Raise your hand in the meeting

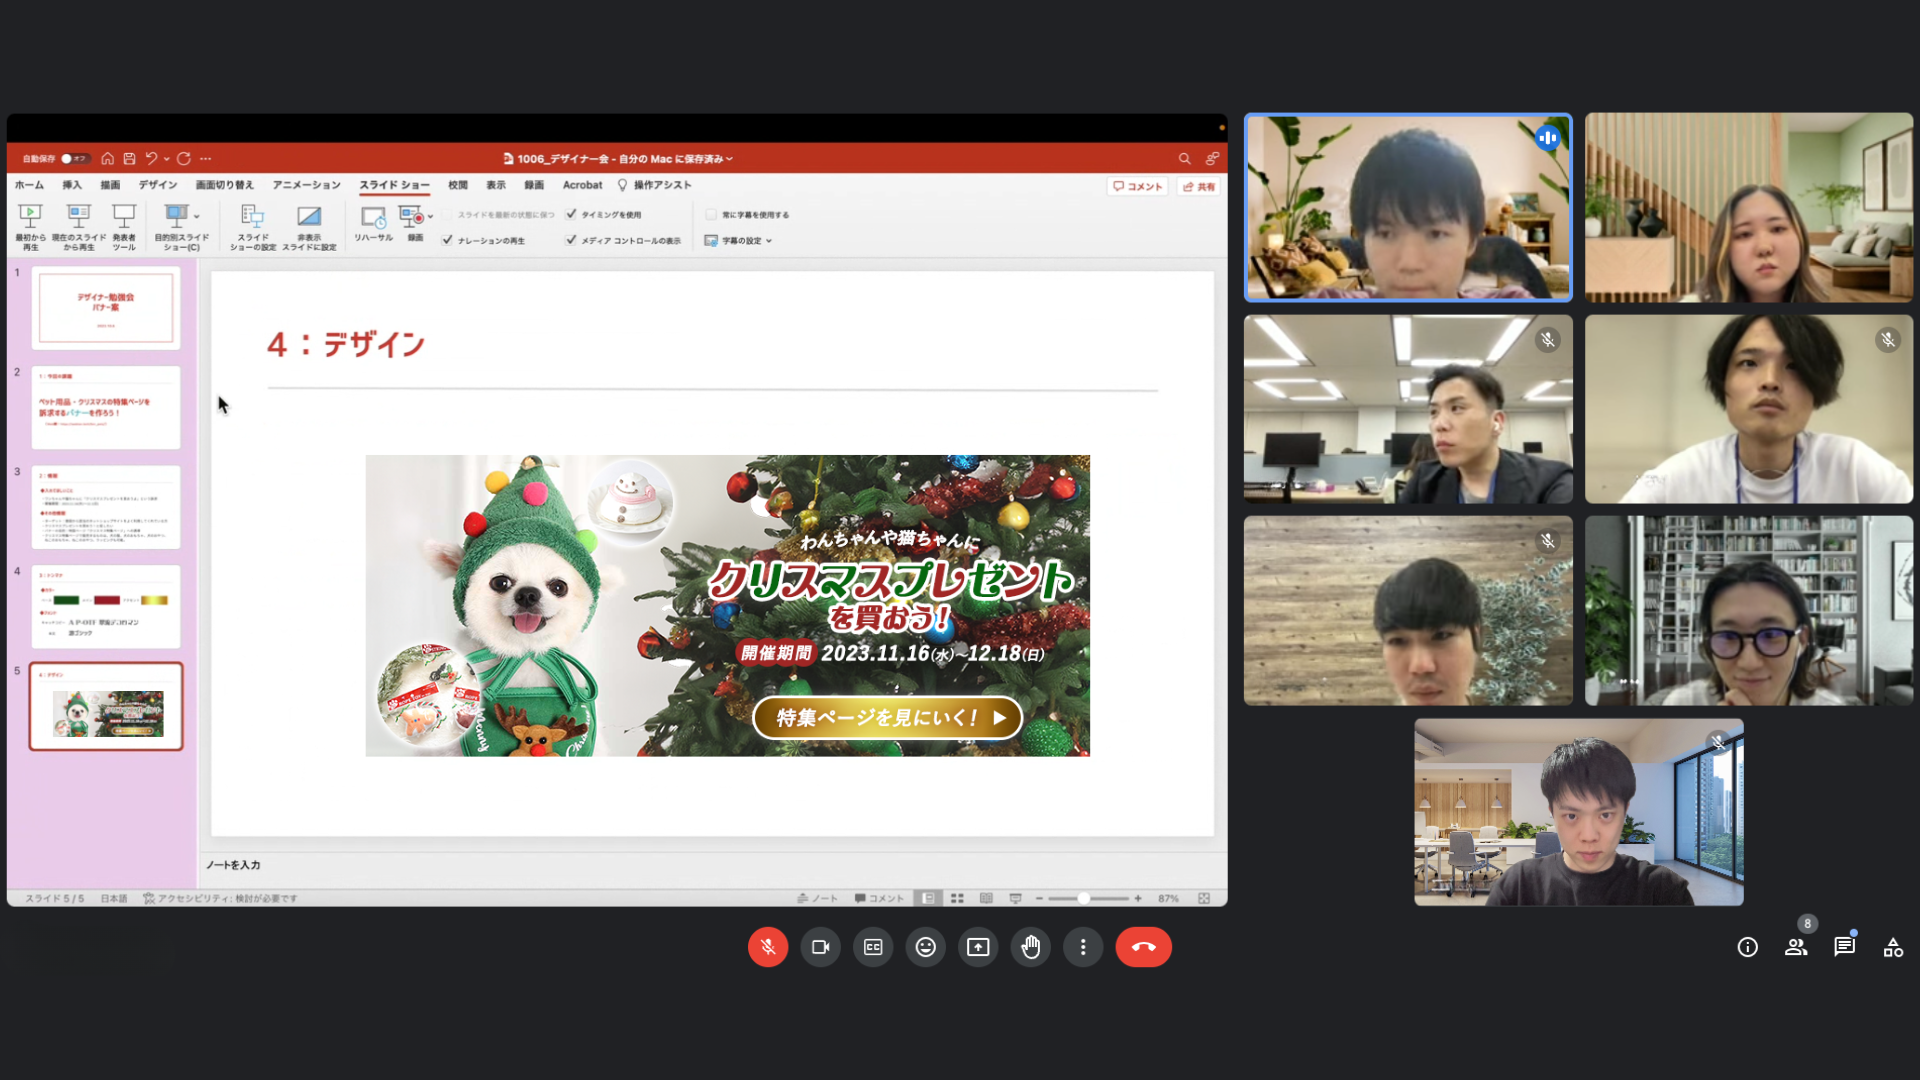(1030, 947)
